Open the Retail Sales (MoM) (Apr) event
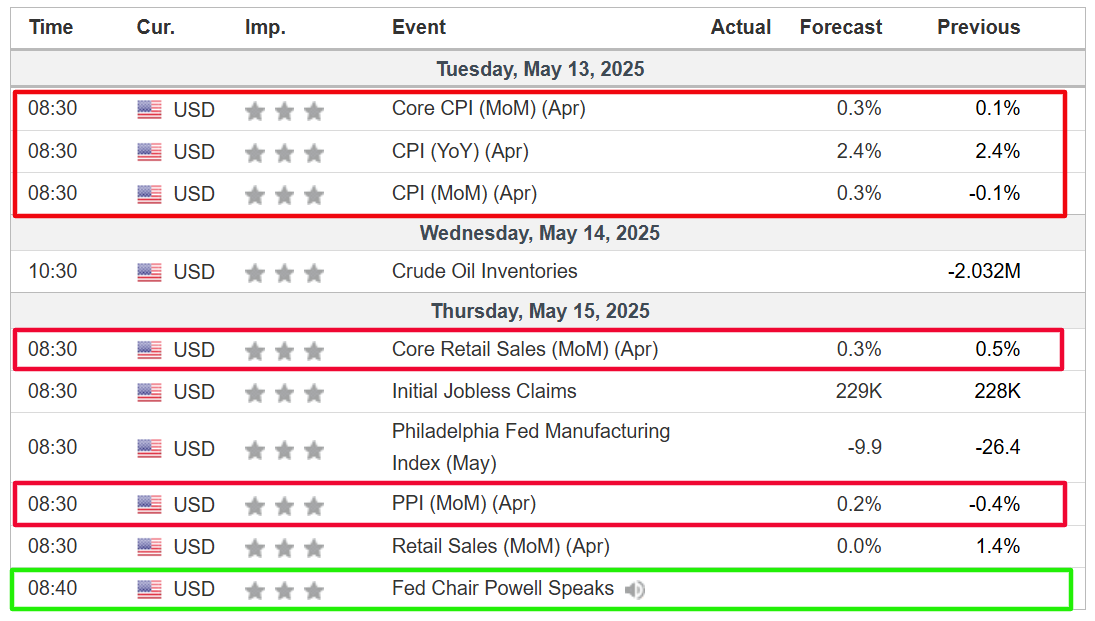Viewport: 1095px width, 621px height. 501,546
